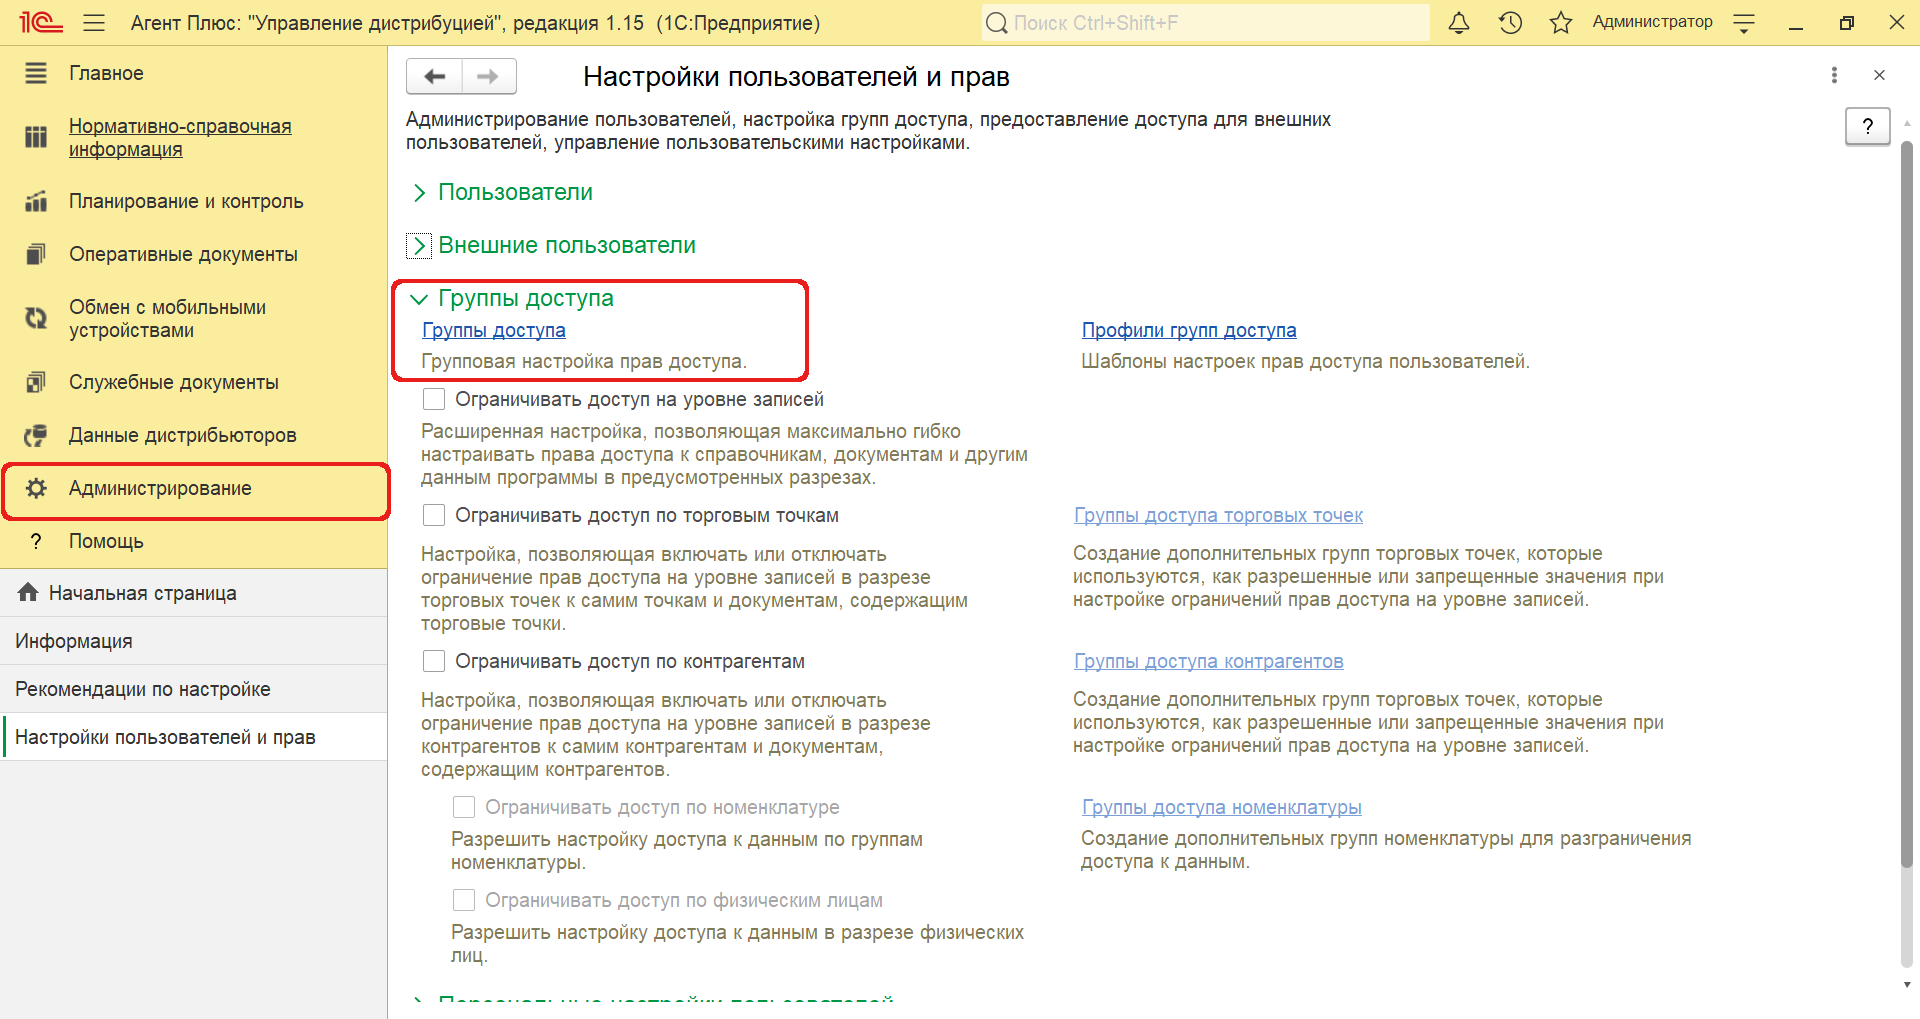Toggle Ограничивать доступ по номенклатуре checkbox
Viewport: 1920px width, 1019px height.
tap(464, 807)
